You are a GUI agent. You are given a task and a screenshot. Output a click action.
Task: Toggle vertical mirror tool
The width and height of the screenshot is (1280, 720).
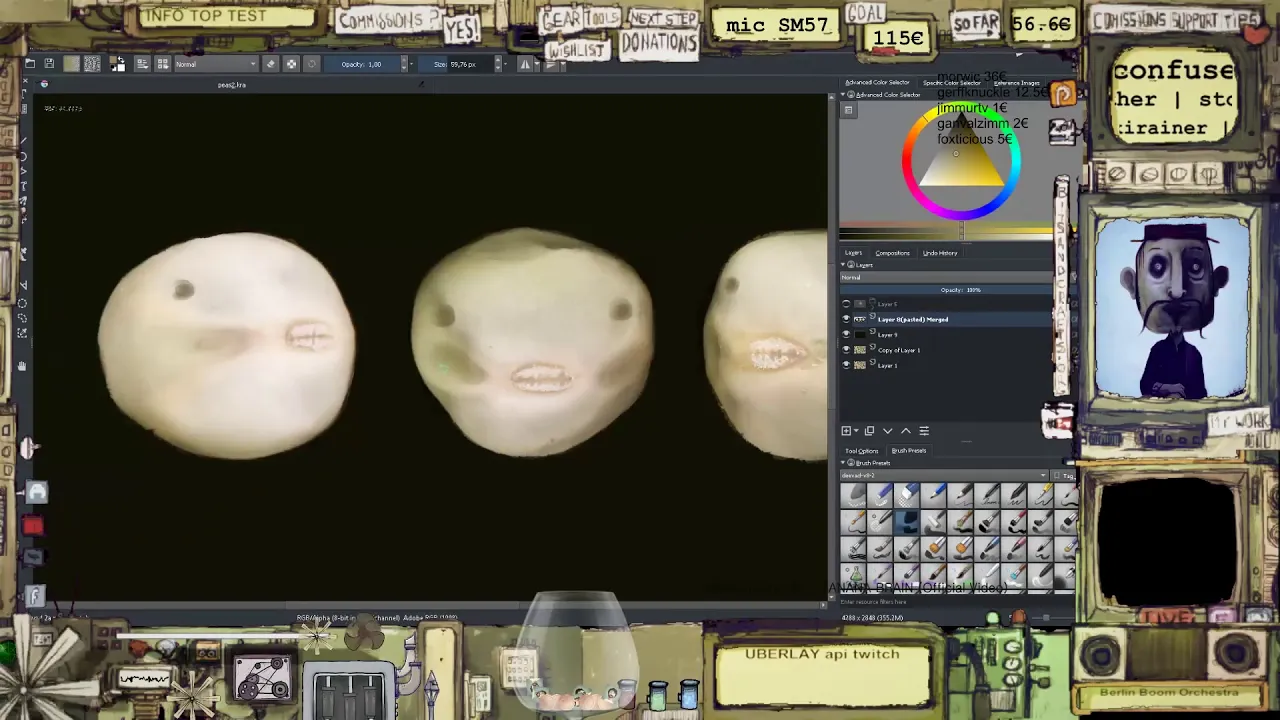pyautogui.click(x=549, y=63)
